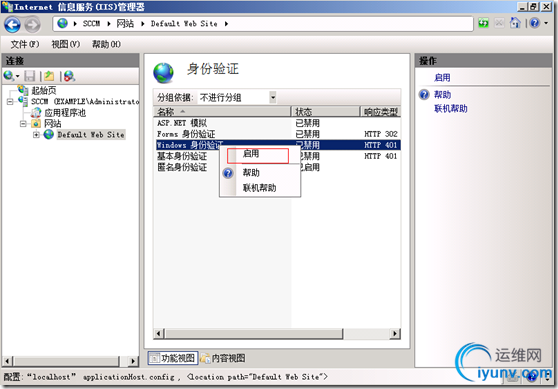Click HTTP 302 response type cell
Image resolution: width=558 pixels, height=389 pixels.
click(x=380, y=134)
